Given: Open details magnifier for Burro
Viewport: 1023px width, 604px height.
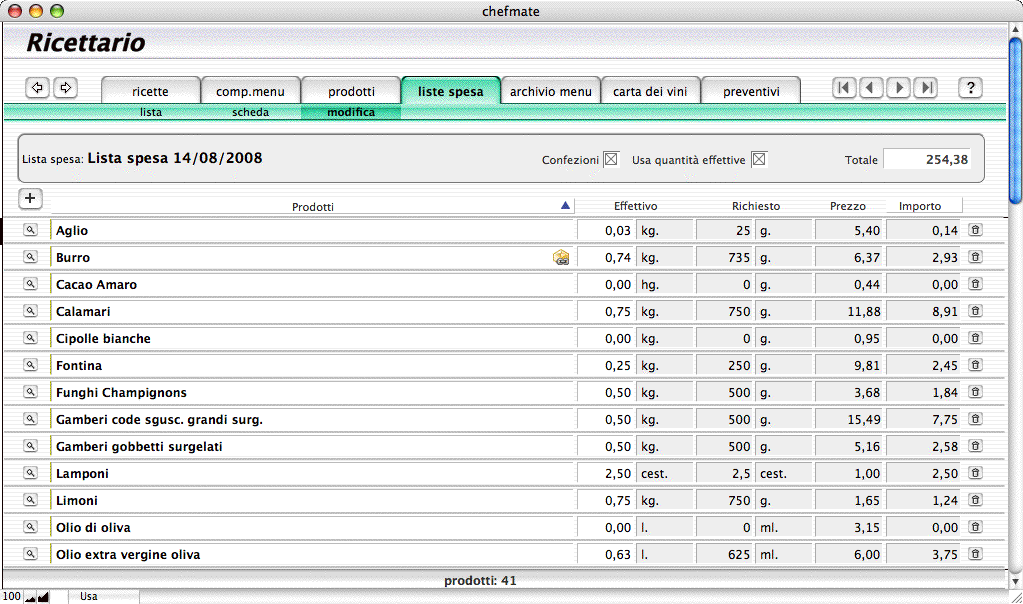Looking at the screenshot, I should (30, 257).
